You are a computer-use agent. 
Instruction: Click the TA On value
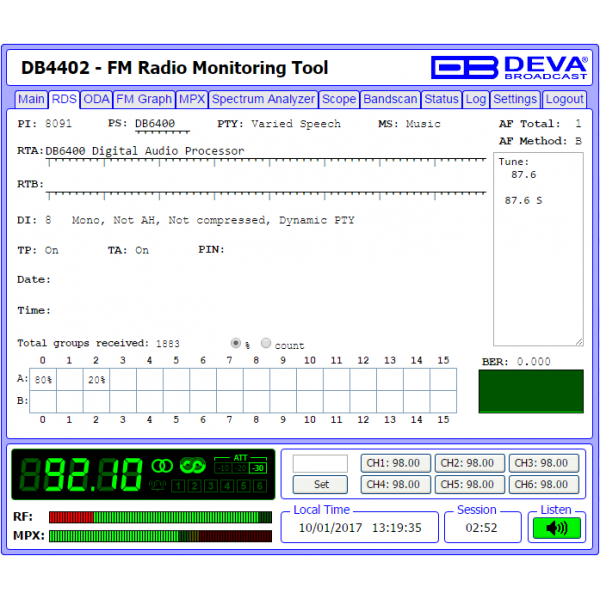(142, 250)
